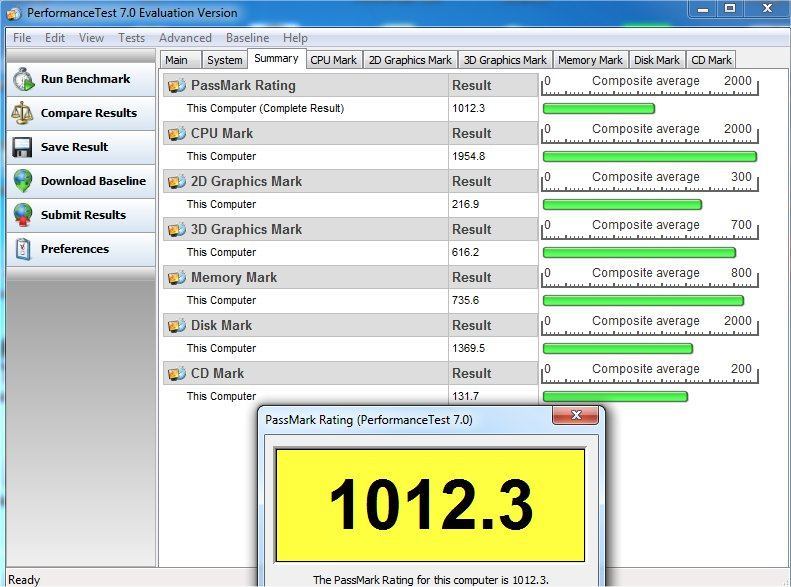Switch to the 2D Graphics Mark tab
791x587 pixels.
point(410,60)
